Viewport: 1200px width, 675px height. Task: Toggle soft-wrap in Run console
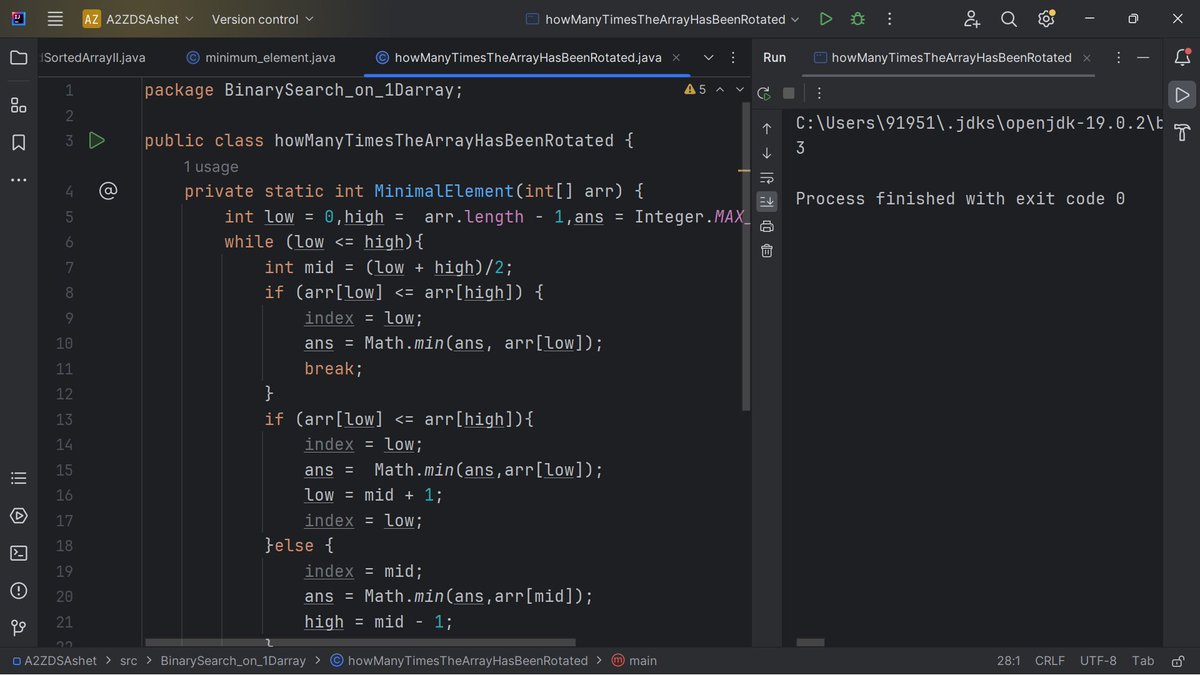tap(767, 177)
